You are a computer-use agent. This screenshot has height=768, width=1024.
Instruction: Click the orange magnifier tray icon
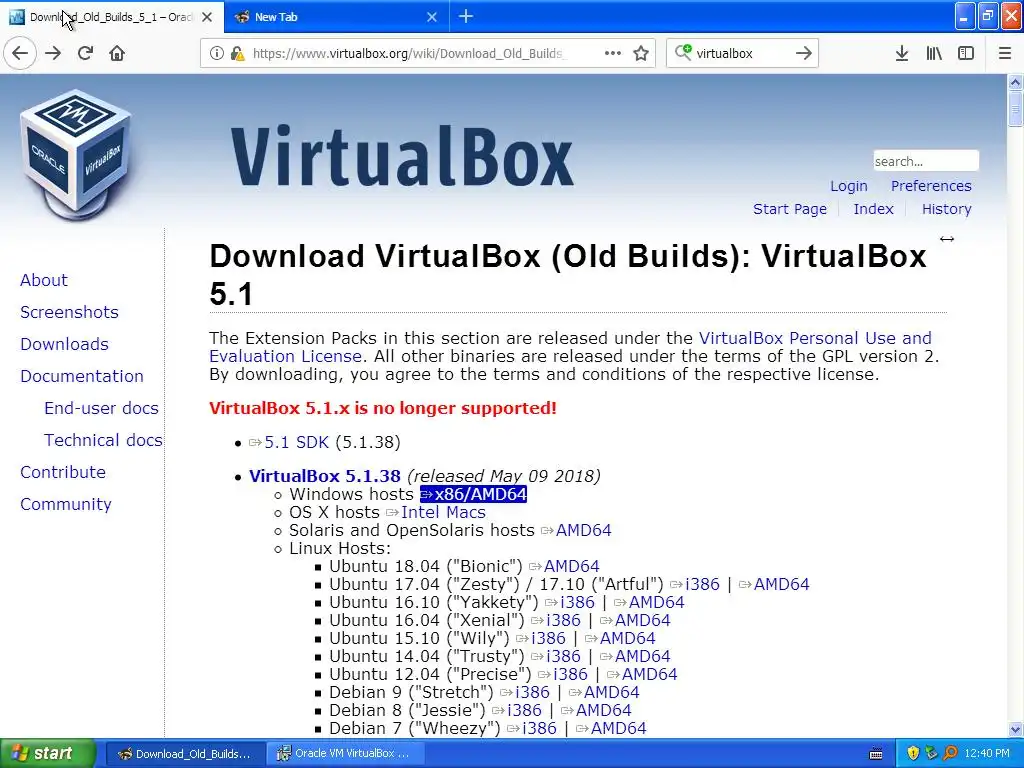(951, 753)
